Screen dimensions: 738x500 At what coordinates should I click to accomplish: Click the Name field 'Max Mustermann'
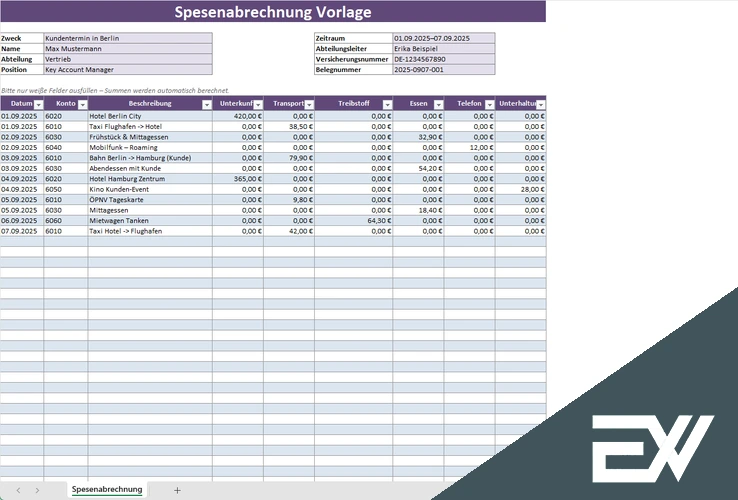tap(128, 48)
